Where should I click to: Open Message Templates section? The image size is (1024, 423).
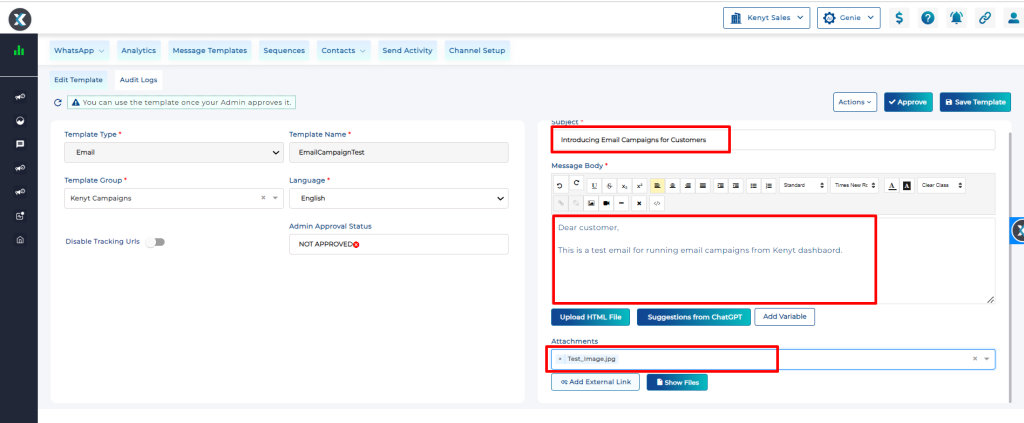(x=210, y=50)
